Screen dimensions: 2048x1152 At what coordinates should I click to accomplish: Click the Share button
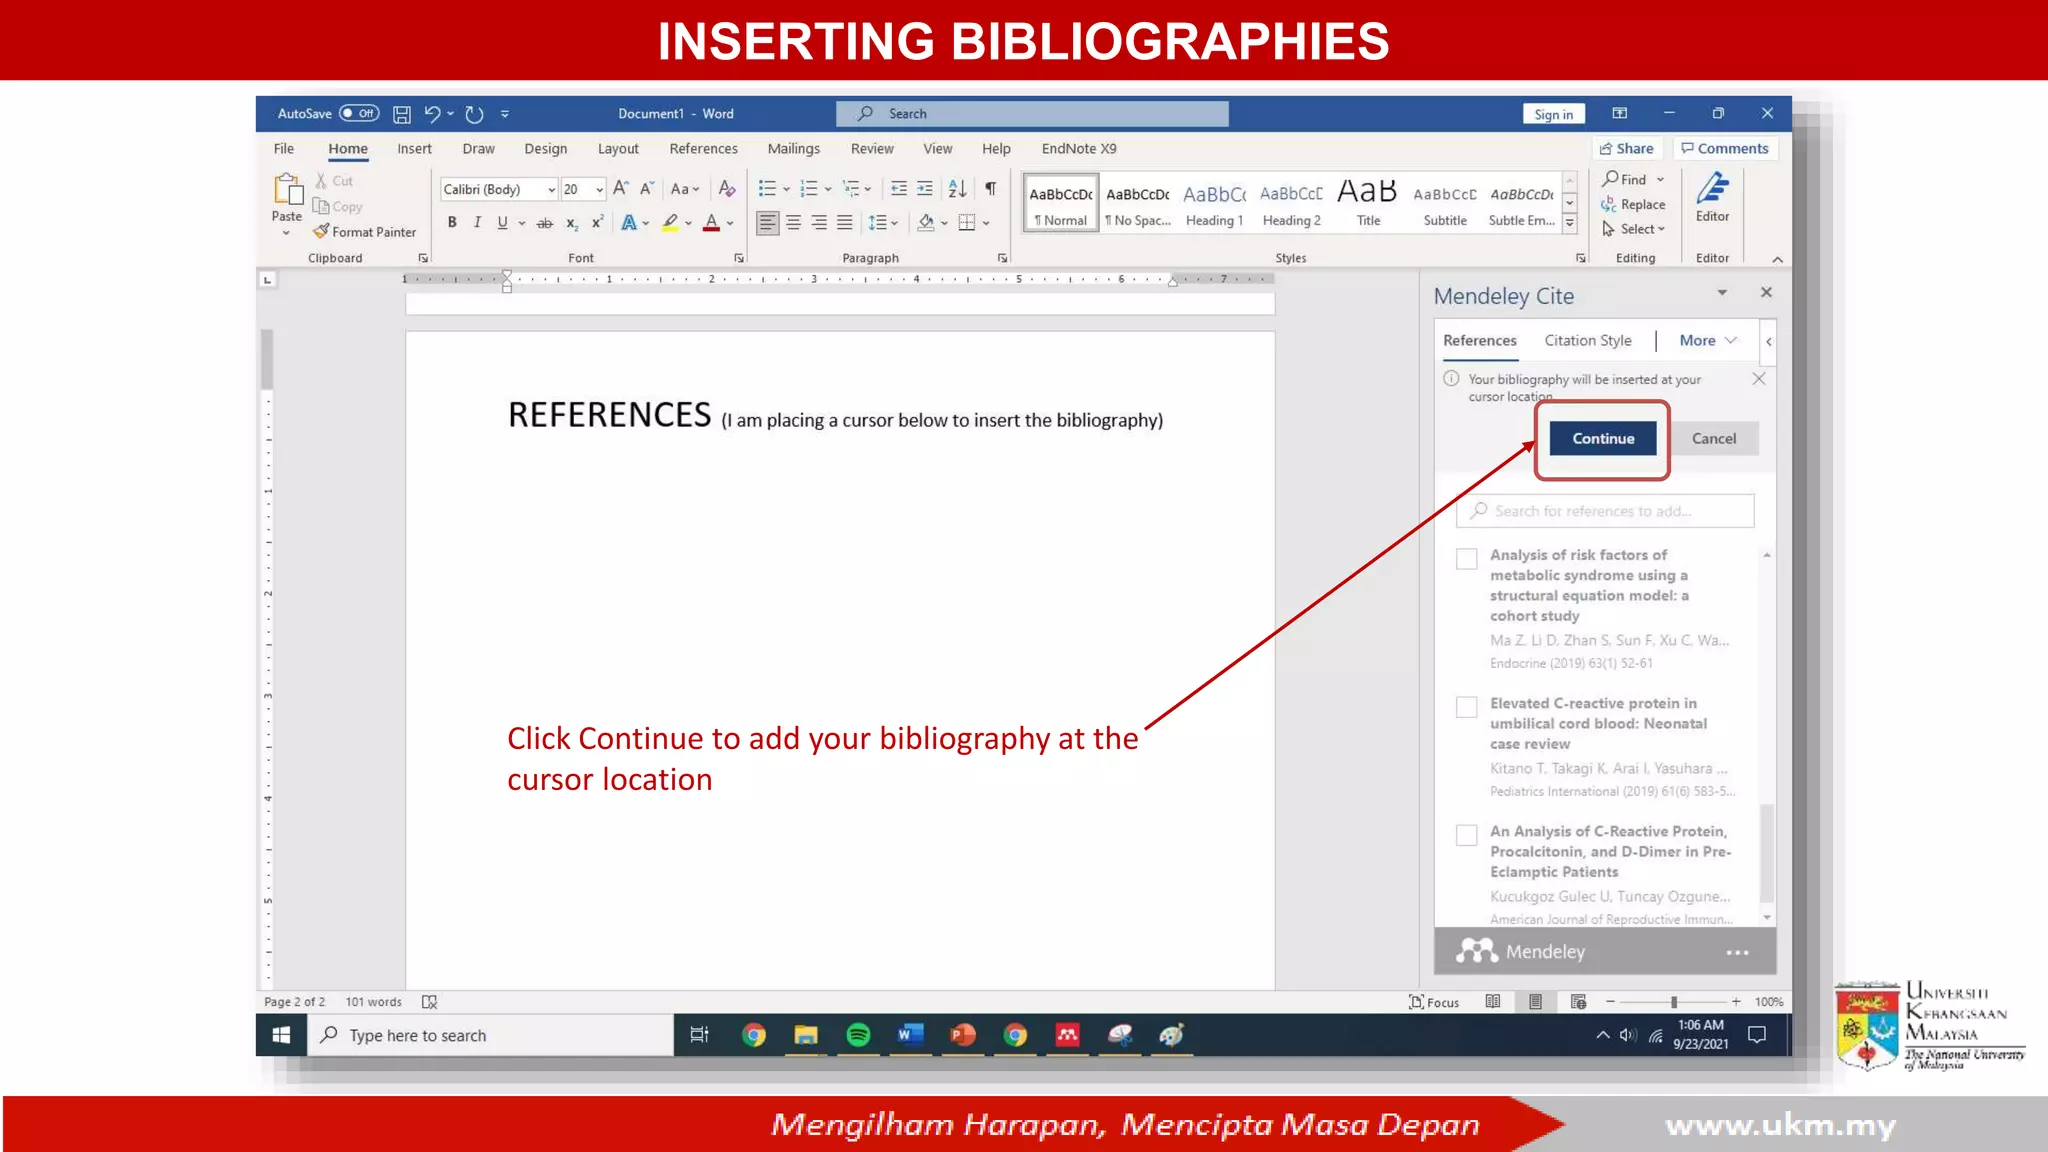[x=1627, y=148]
